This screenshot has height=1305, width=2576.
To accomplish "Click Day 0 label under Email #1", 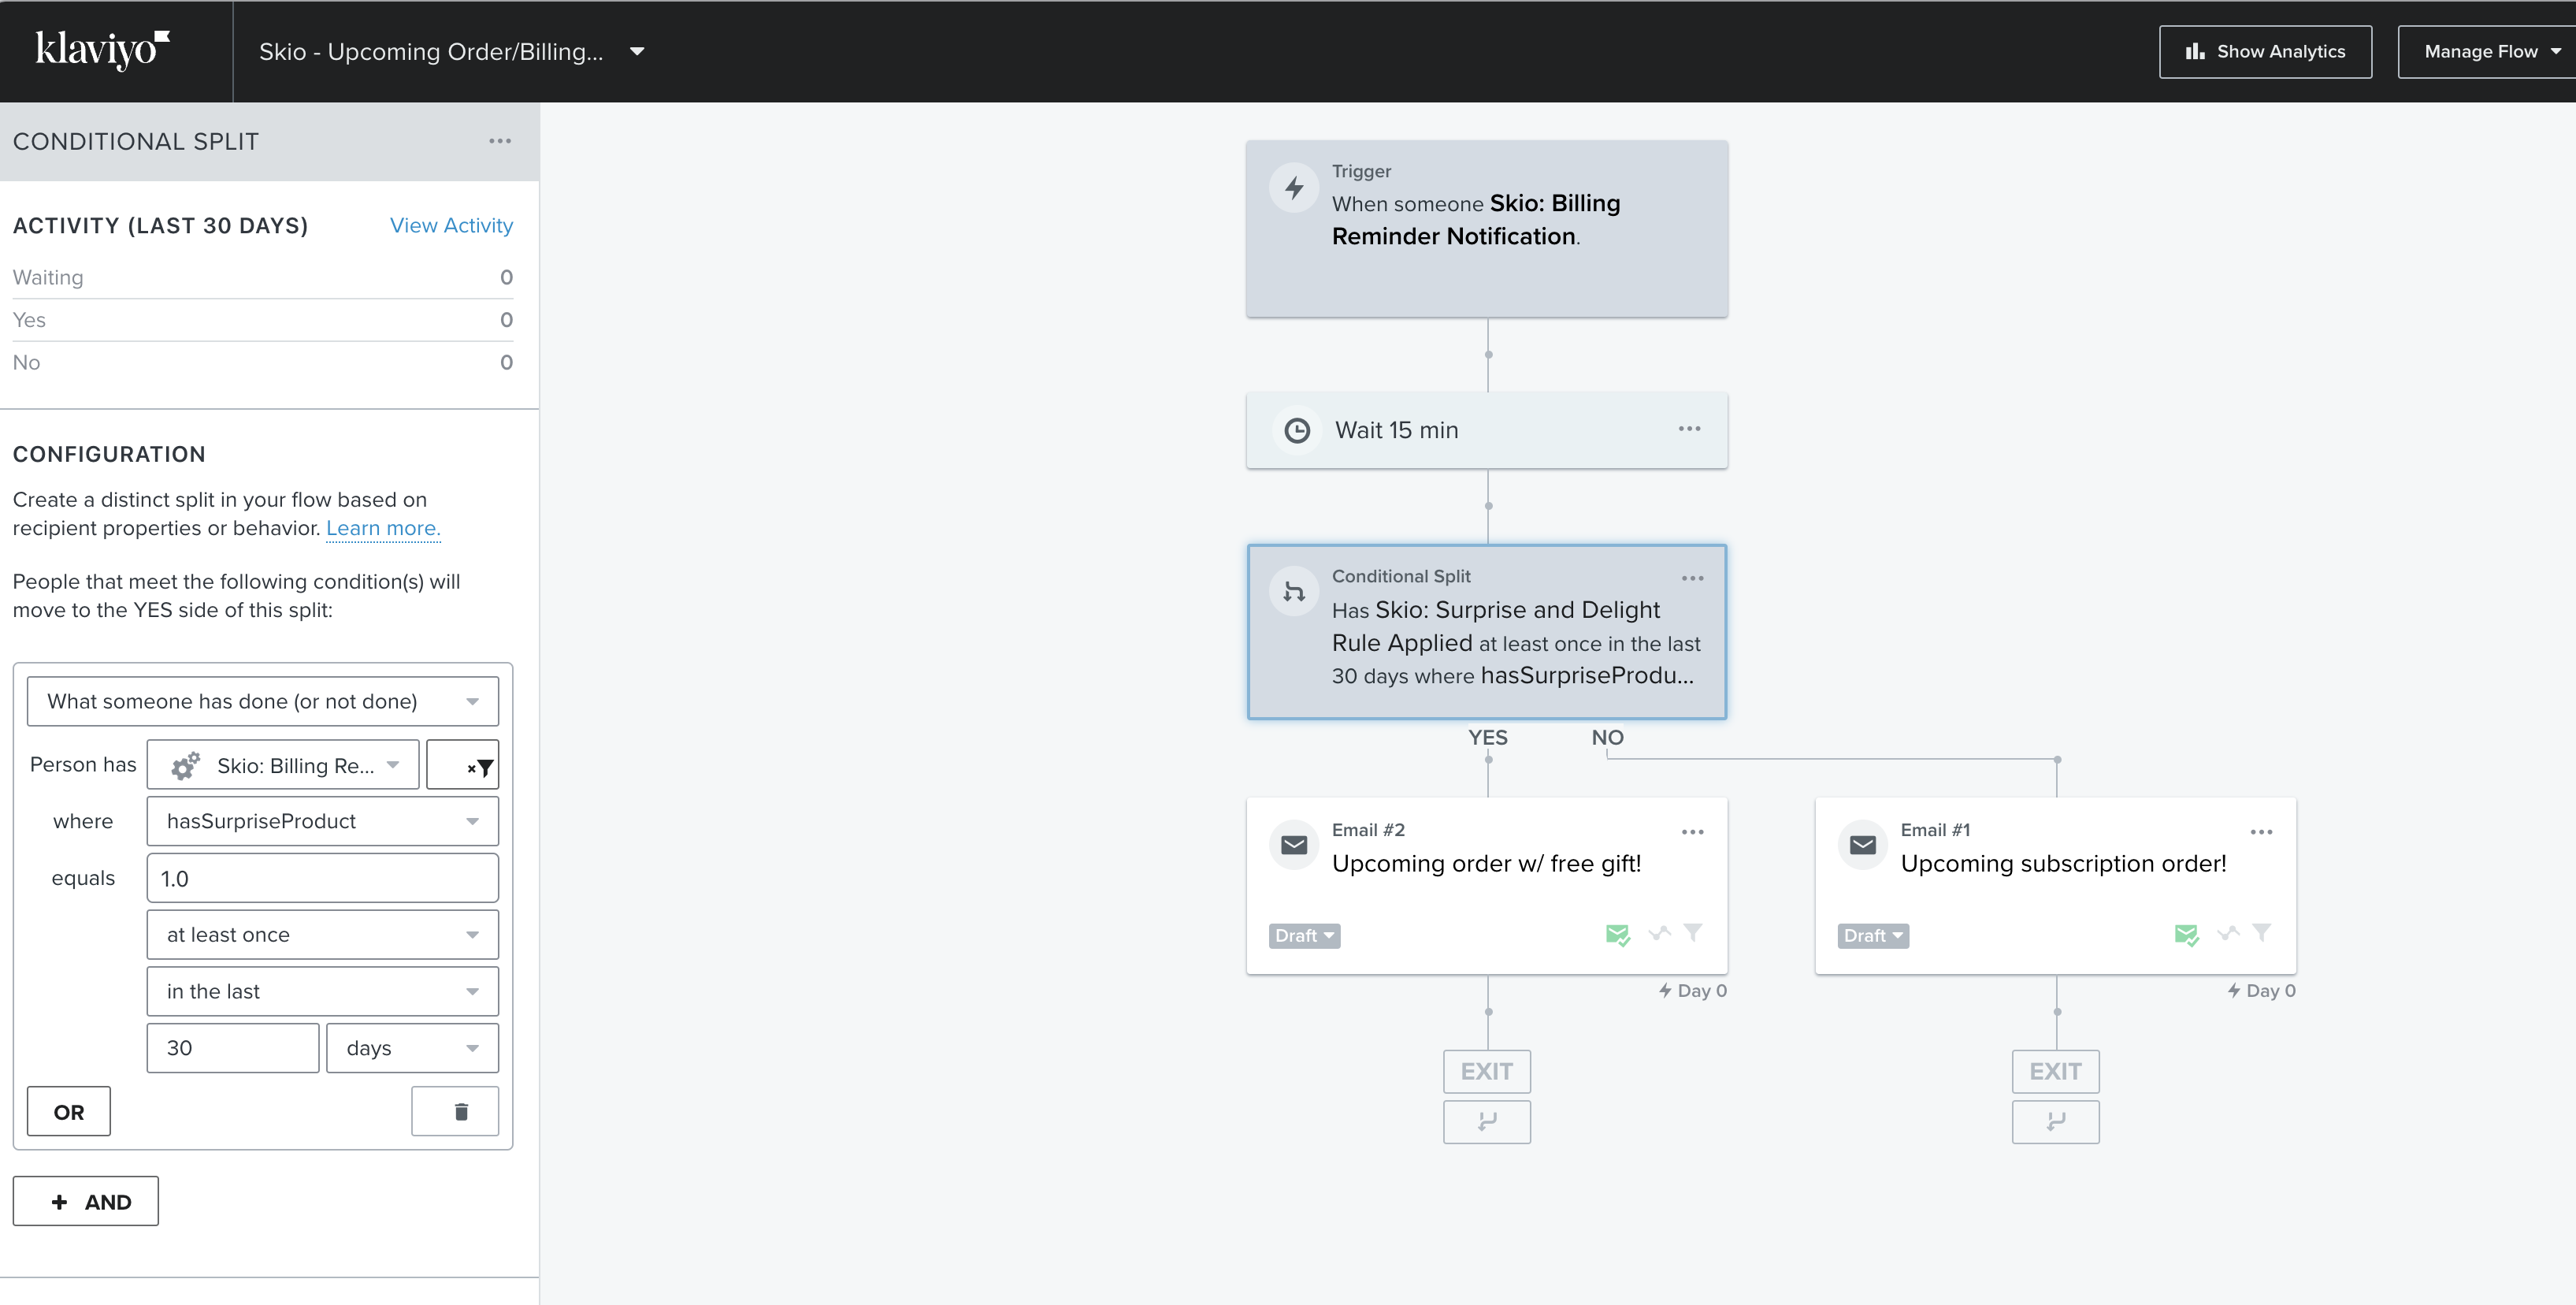I will pos(2262,991).
